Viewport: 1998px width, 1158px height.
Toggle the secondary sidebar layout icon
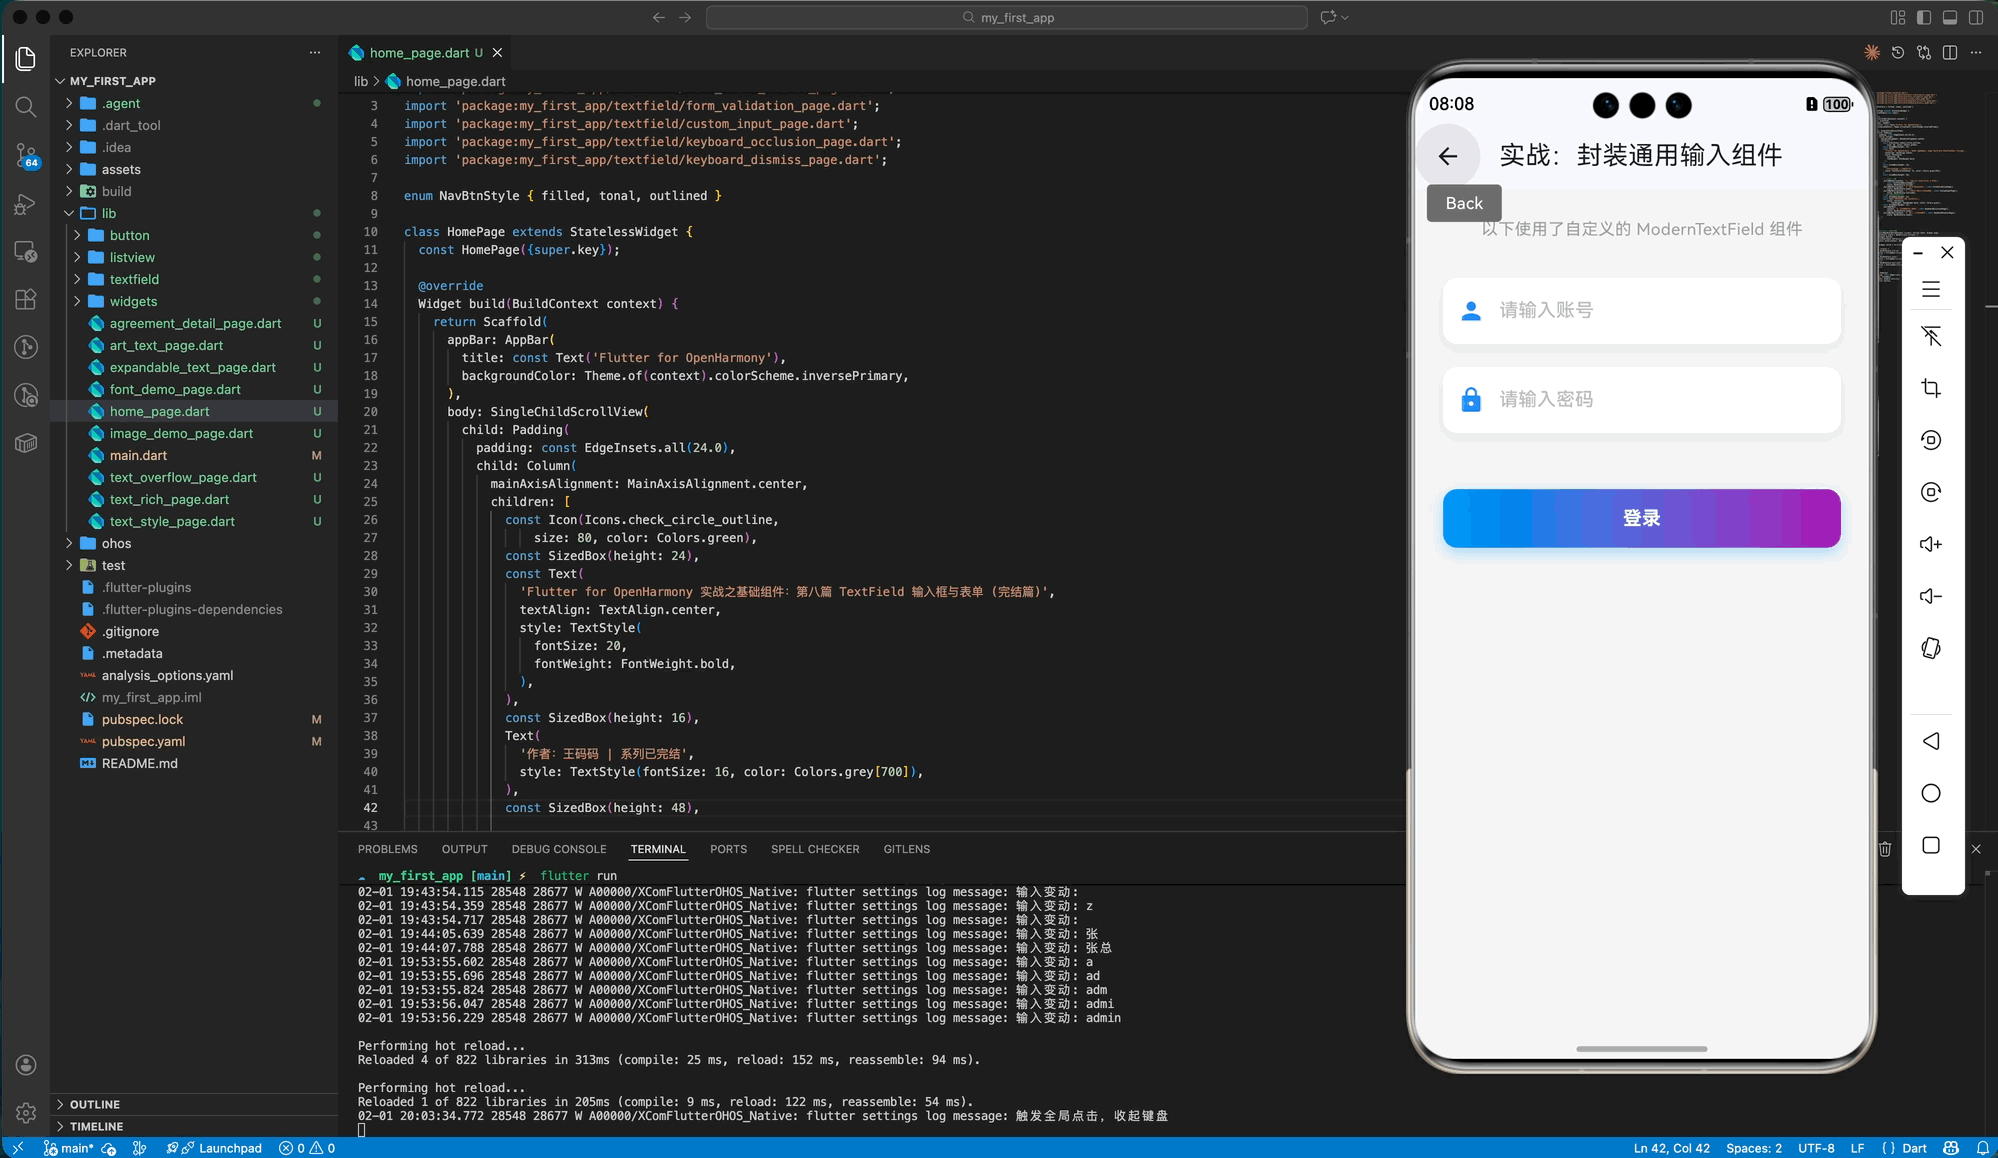click(1975, 17)
